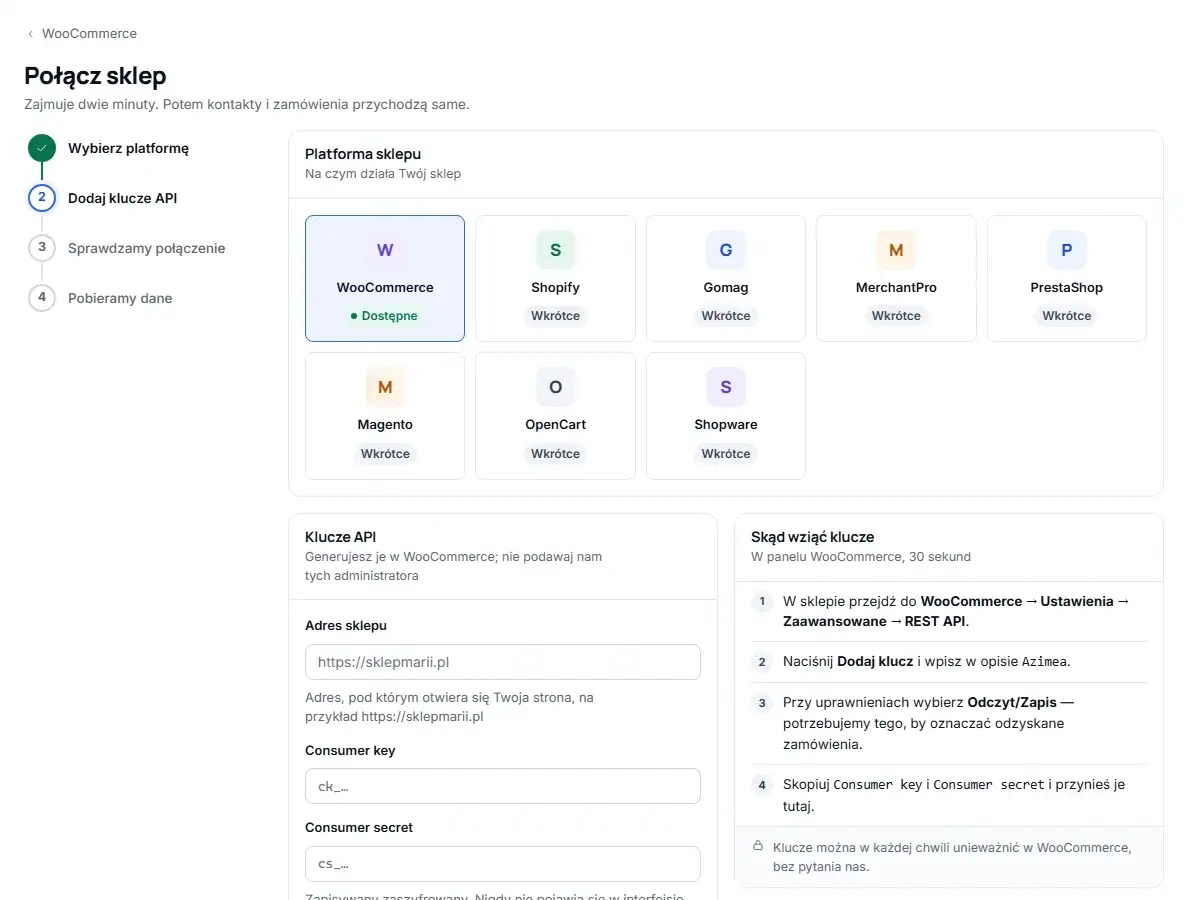Select the Shopware platform card name
This screenshot has width=1188, height=900.
[726, 425]
